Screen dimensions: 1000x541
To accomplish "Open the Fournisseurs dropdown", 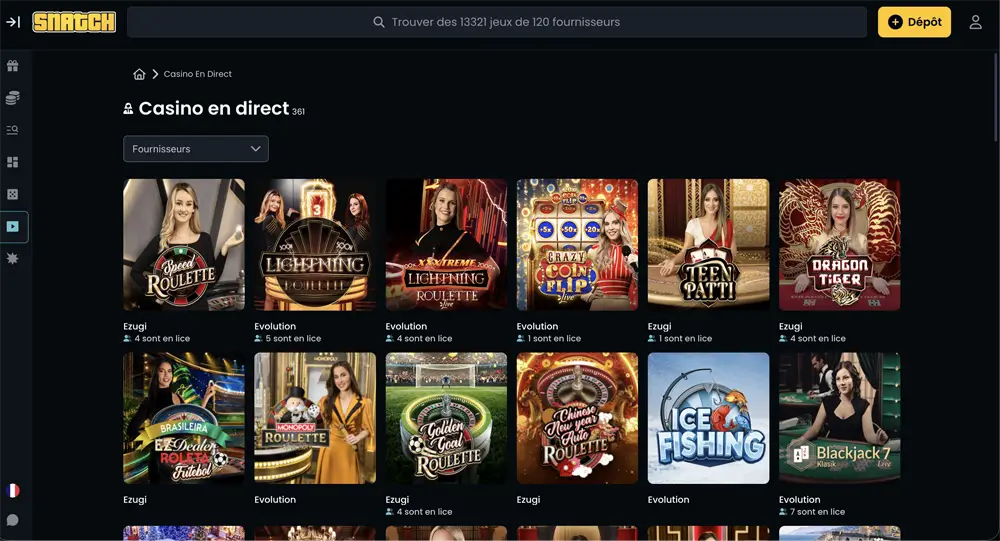I will (196, 149).
